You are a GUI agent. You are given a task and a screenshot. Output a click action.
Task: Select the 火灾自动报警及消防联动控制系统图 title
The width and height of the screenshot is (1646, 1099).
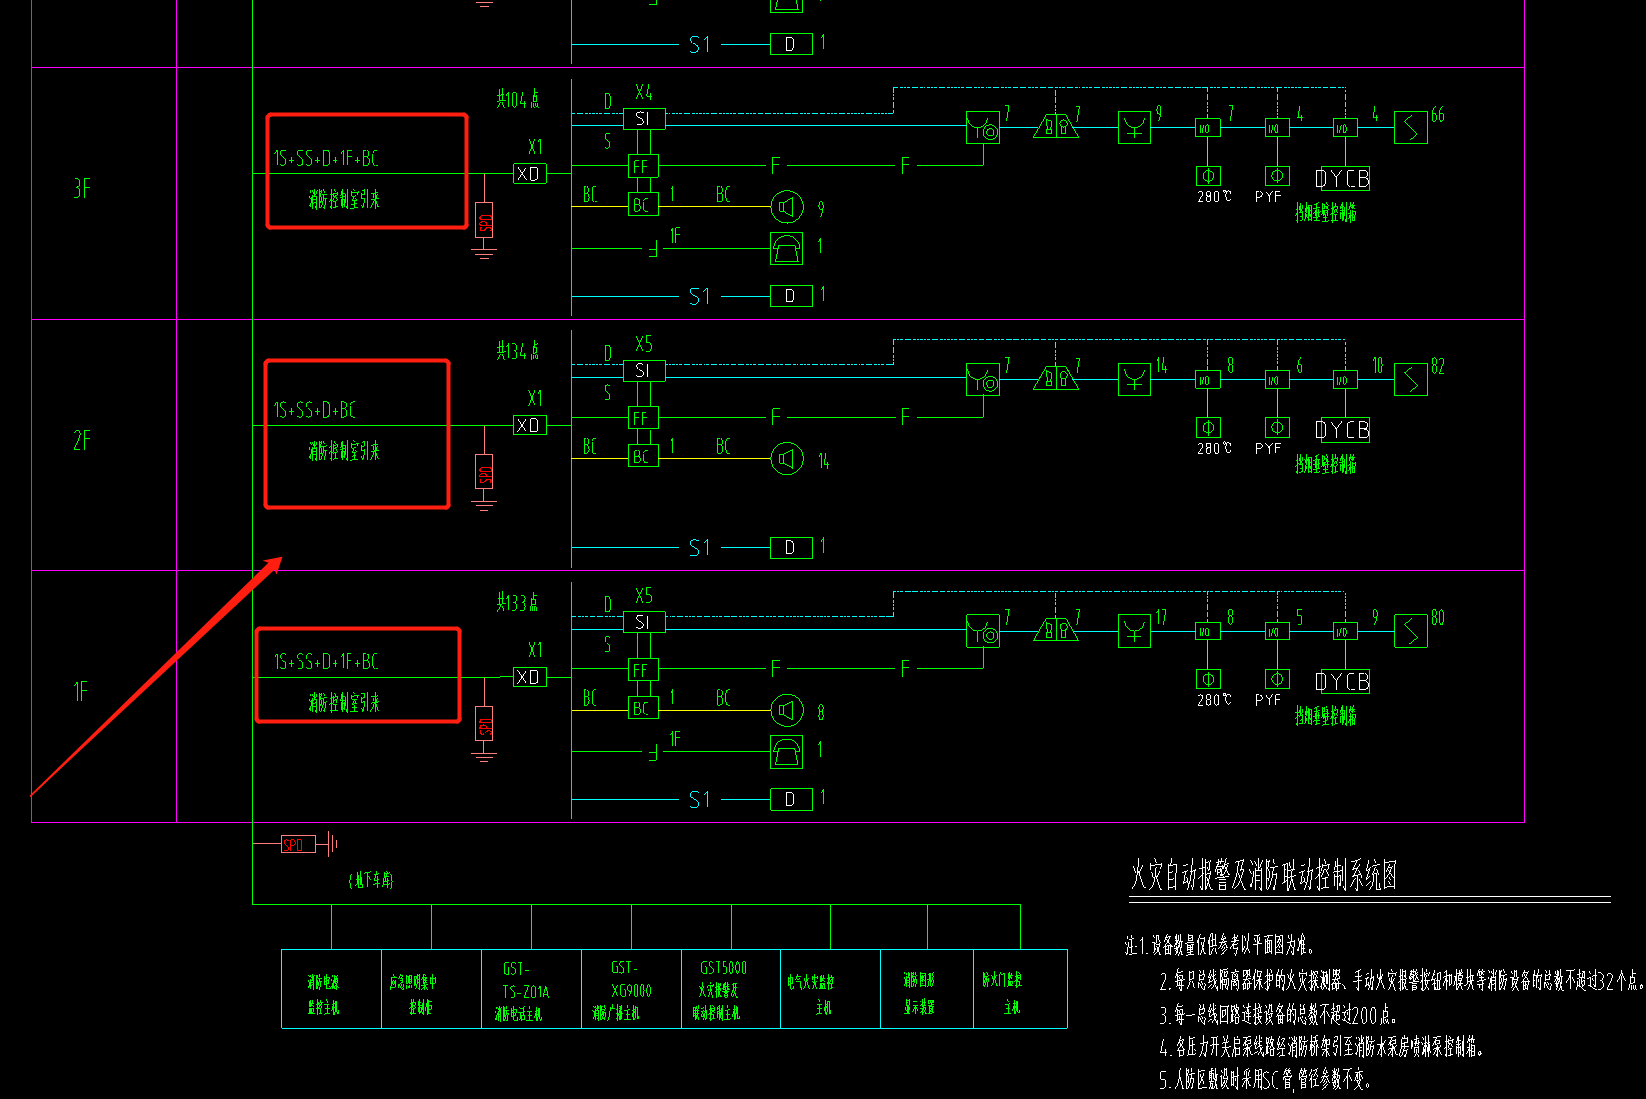pyautogui.click(x=1264, y=875)
